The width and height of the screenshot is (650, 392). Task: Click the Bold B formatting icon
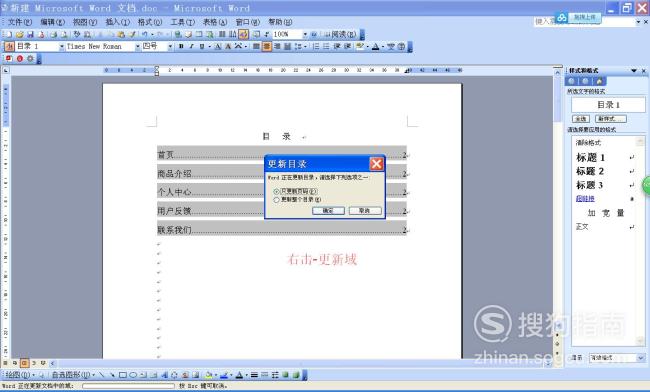pyautogui.click(x=181, y=46)
